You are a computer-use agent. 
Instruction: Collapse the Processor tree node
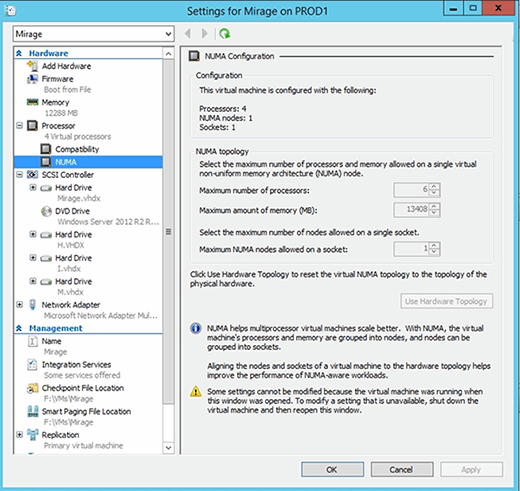(20, 126)
